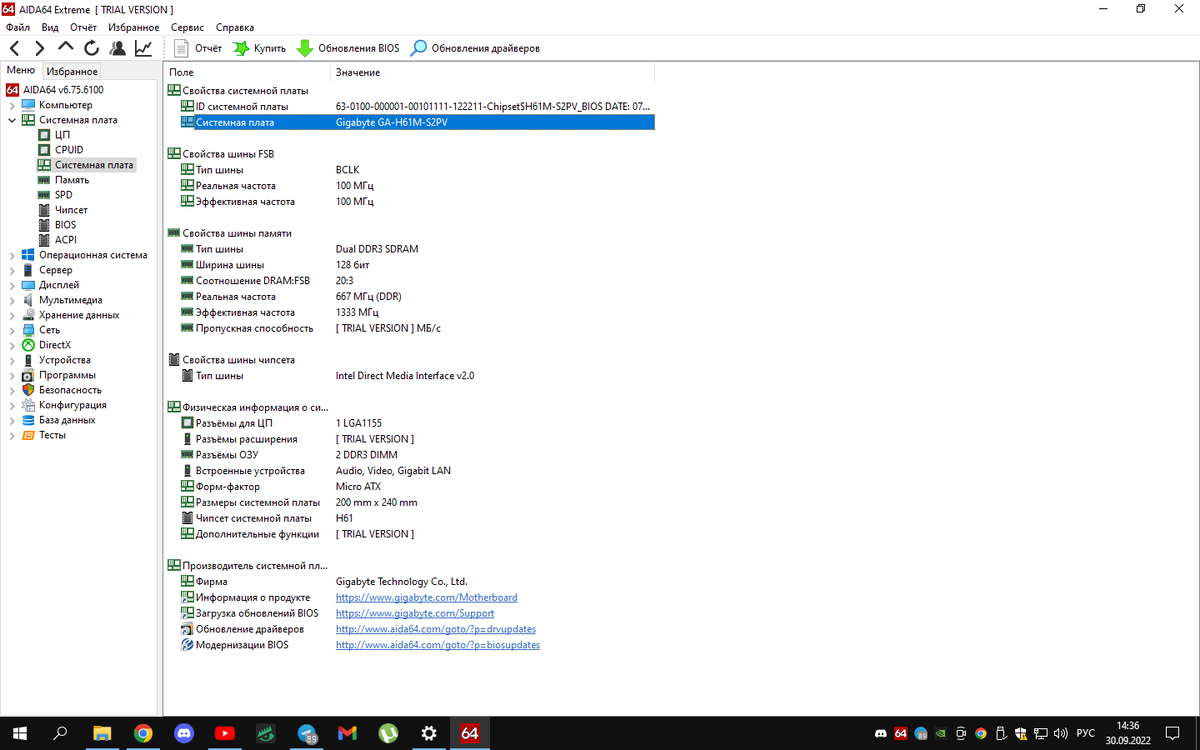Expand the Операционная система tree node
The width and height of the screenshot is (1200, 750).
[x=12, y=255]
